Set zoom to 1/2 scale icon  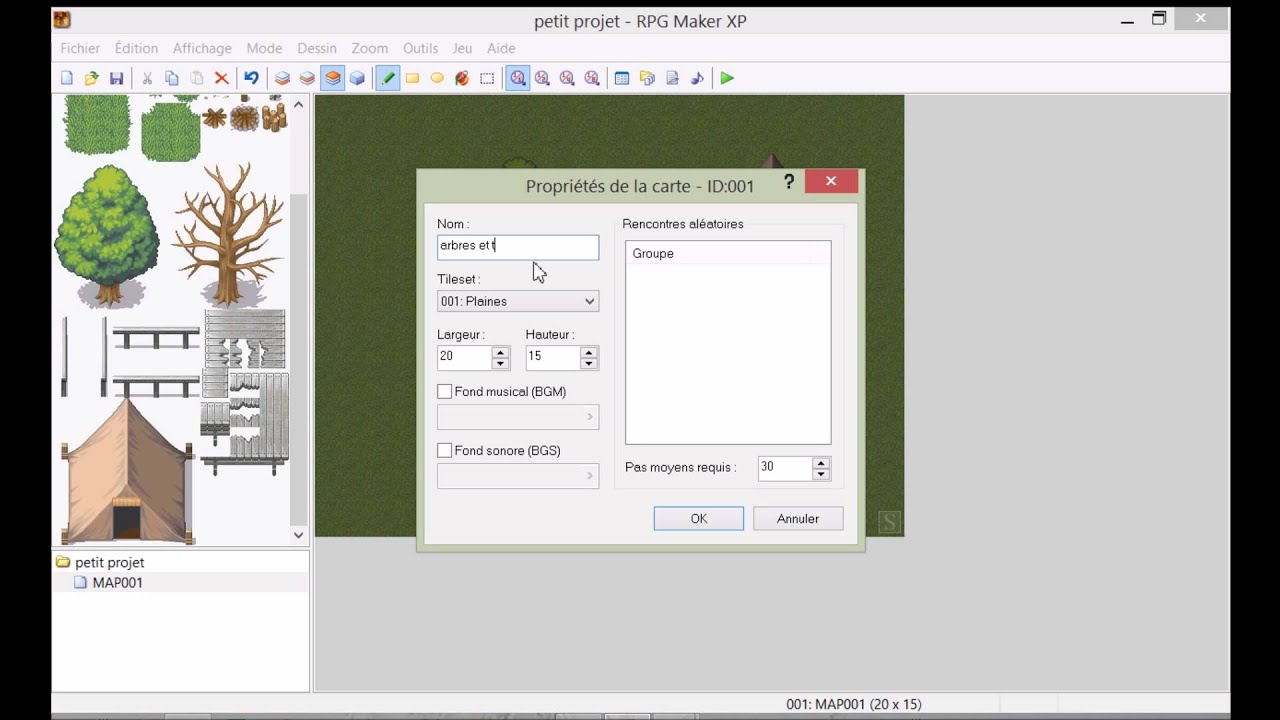coord(542,78)
